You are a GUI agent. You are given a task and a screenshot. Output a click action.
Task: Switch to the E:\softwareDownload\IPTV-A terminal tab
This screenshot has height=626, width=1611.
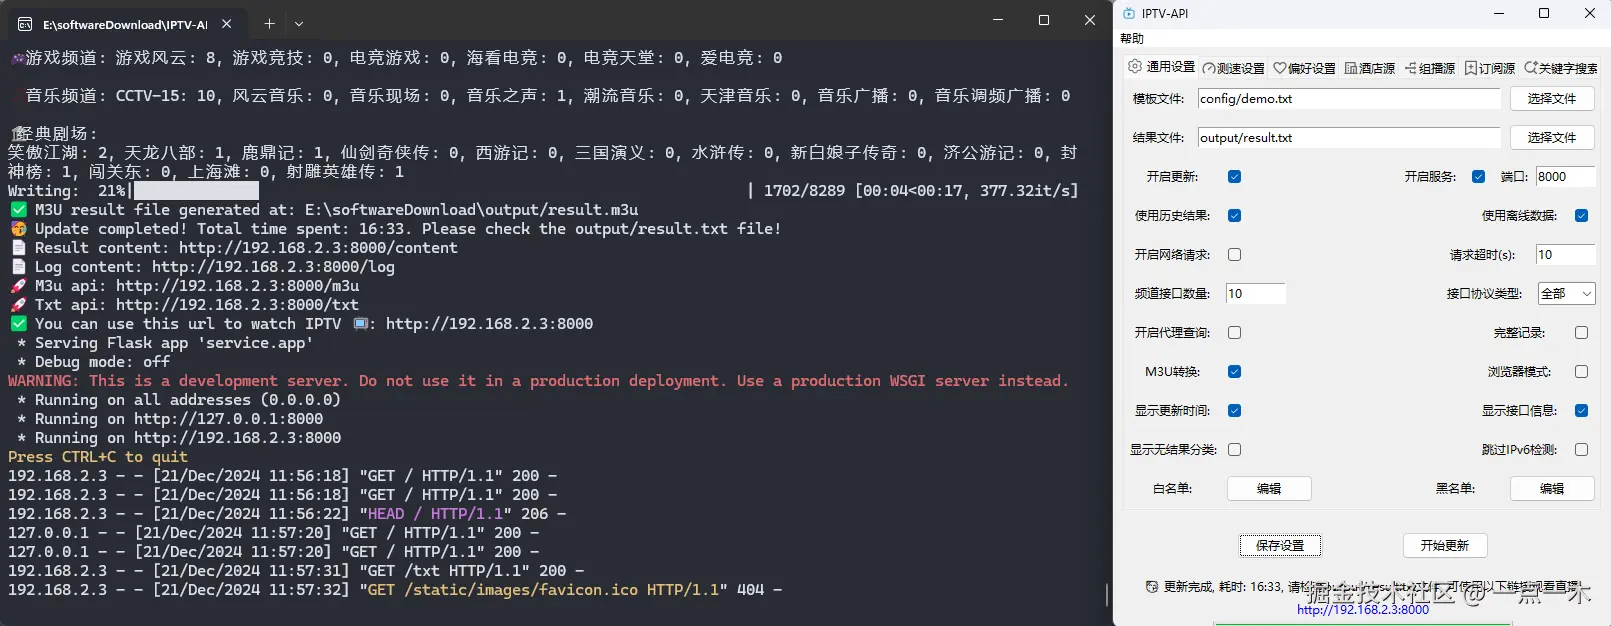125,23
